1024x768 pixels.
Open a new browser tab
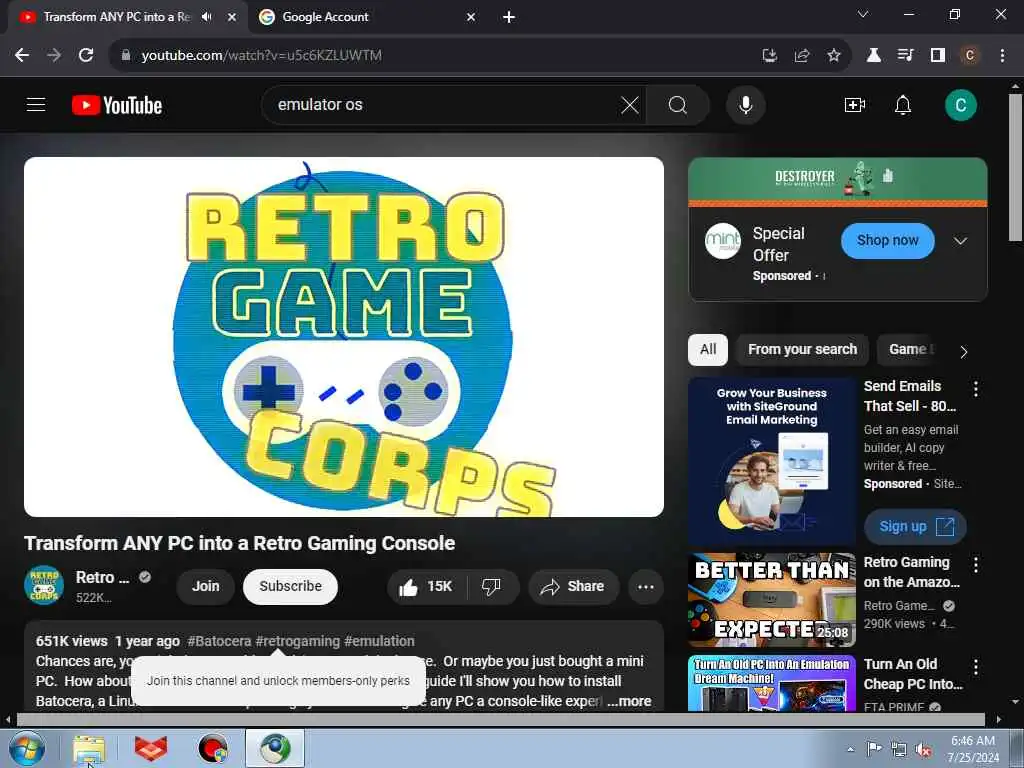coord(509,17)
